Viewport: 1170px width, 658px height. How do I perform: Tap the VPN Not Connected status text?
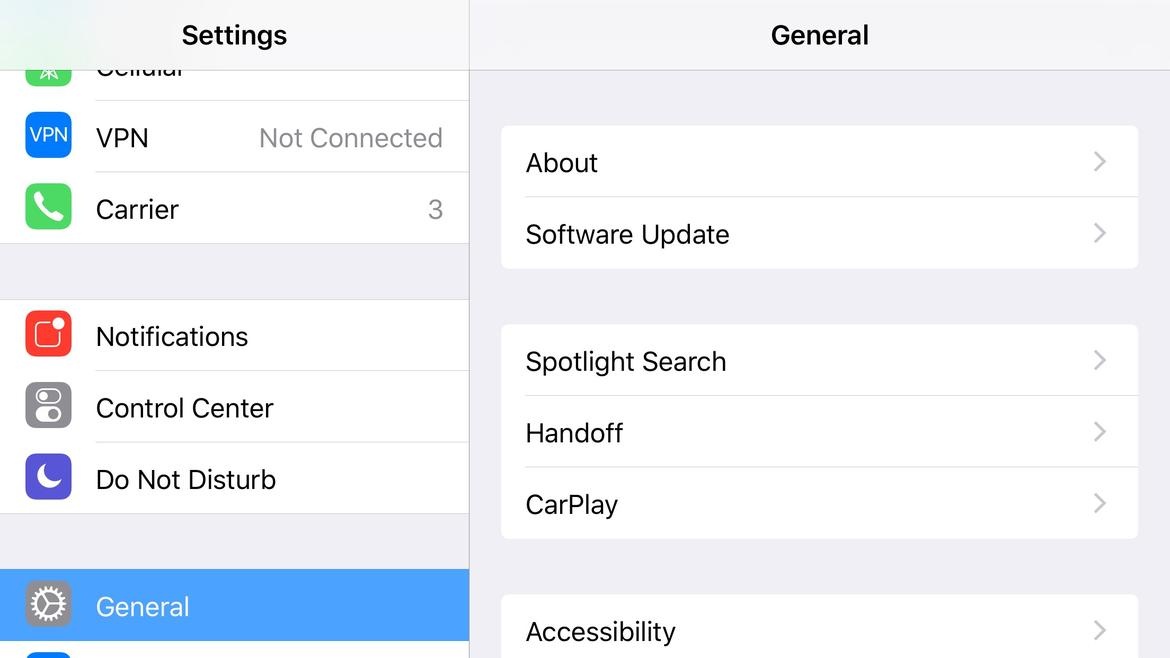350,138
